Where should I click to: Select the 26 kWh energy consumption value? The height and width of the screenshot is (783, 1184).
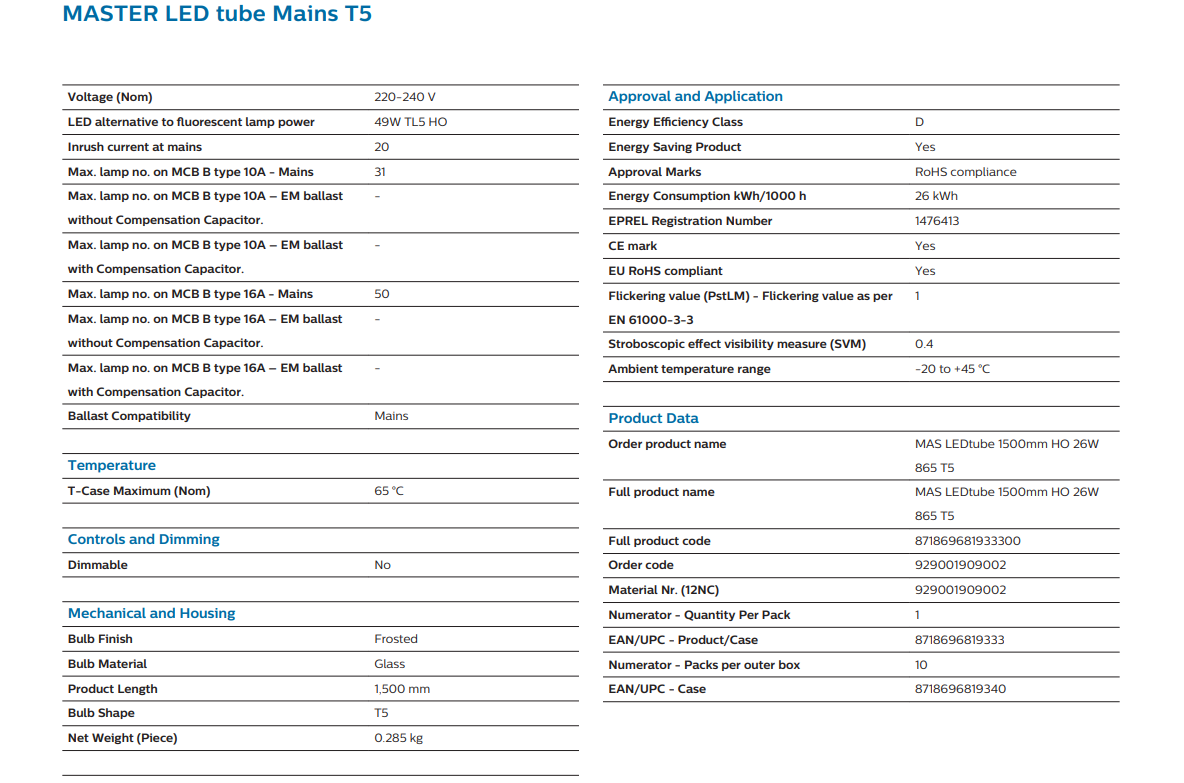[935, 196]
